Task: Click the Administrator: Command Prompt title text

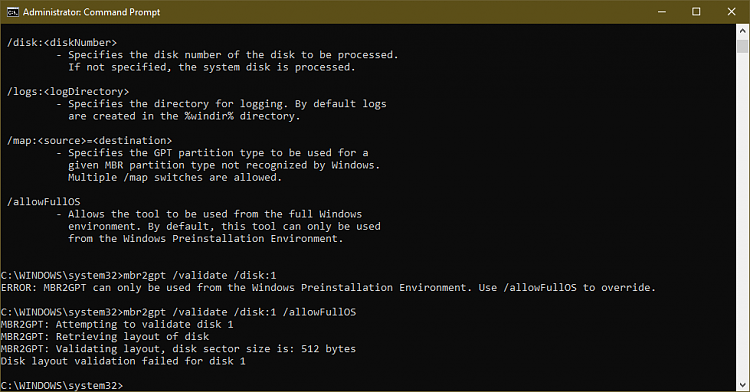Action: point(91,12)
